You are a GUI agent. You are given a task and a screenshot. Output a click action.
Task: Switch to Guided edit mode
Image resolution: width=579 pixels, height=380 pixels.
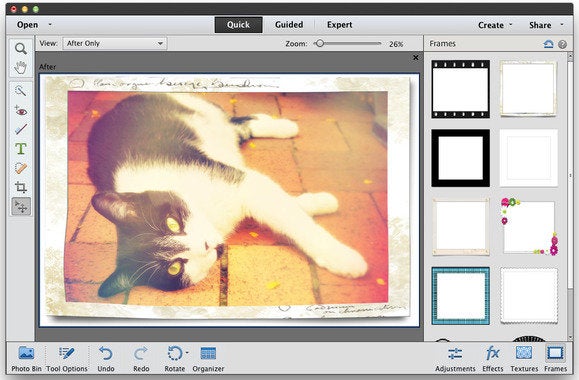click(289, 25)
